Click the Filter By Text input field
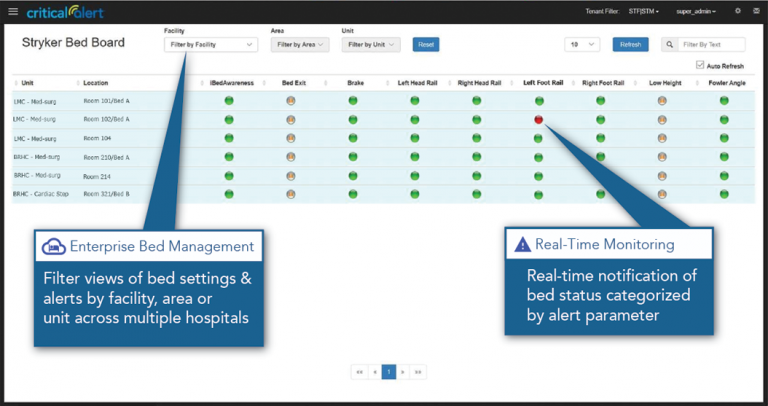Viewport: 768px width, 406px height. click(x=710, y=45)
